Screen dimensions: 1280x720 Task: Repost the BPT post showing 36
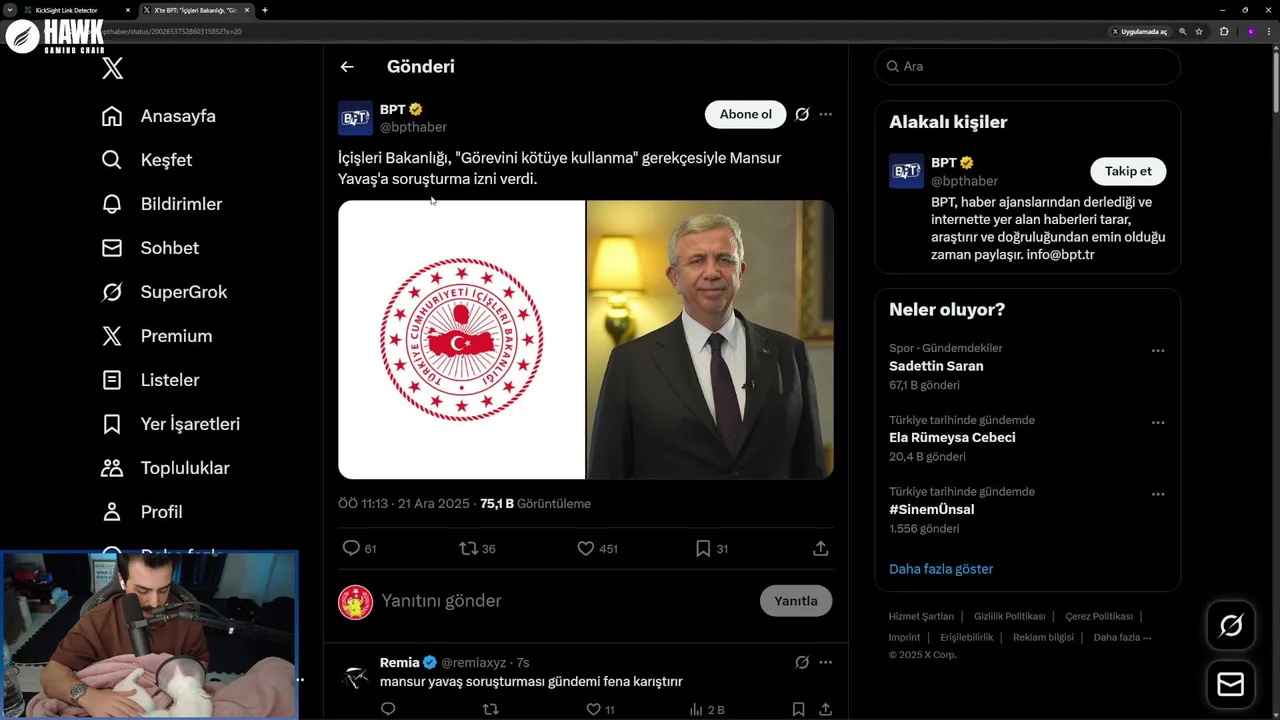pyautogui.click(x=468, y=548)
